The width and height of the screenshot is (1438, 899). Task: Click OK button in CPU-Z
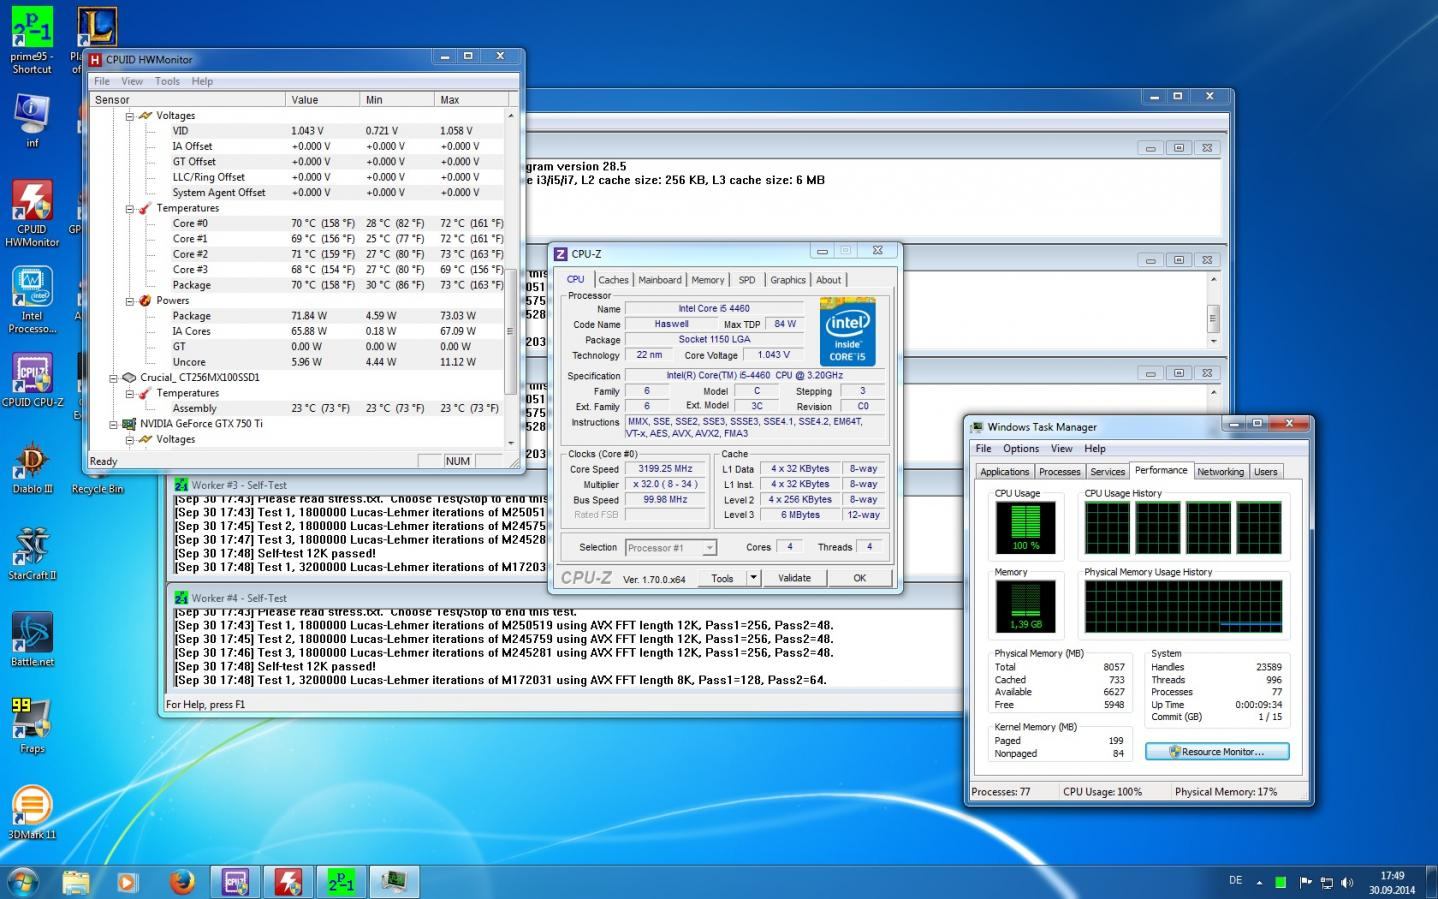coord(859,578)
